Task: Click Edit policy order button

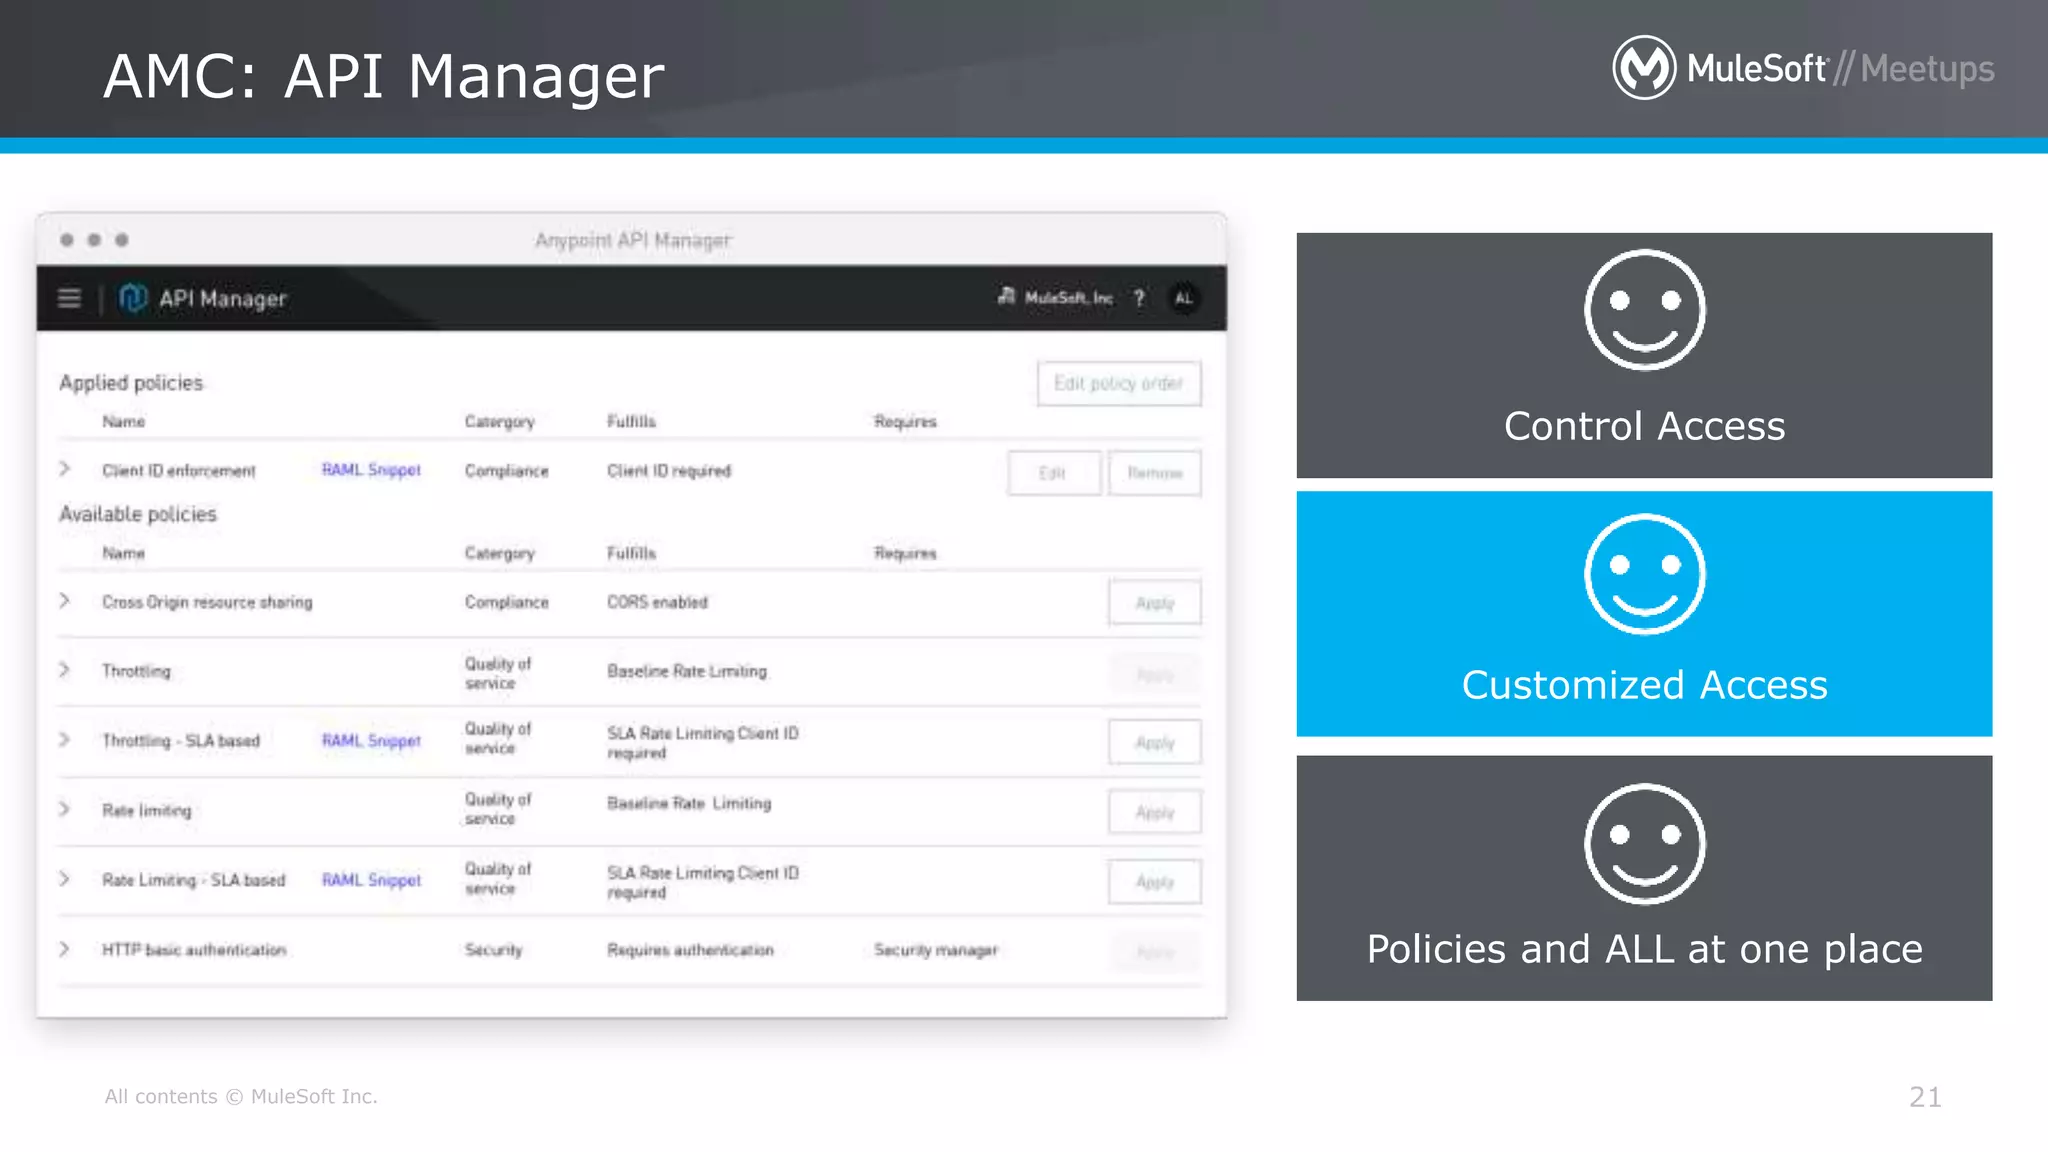Action: 1118,384
